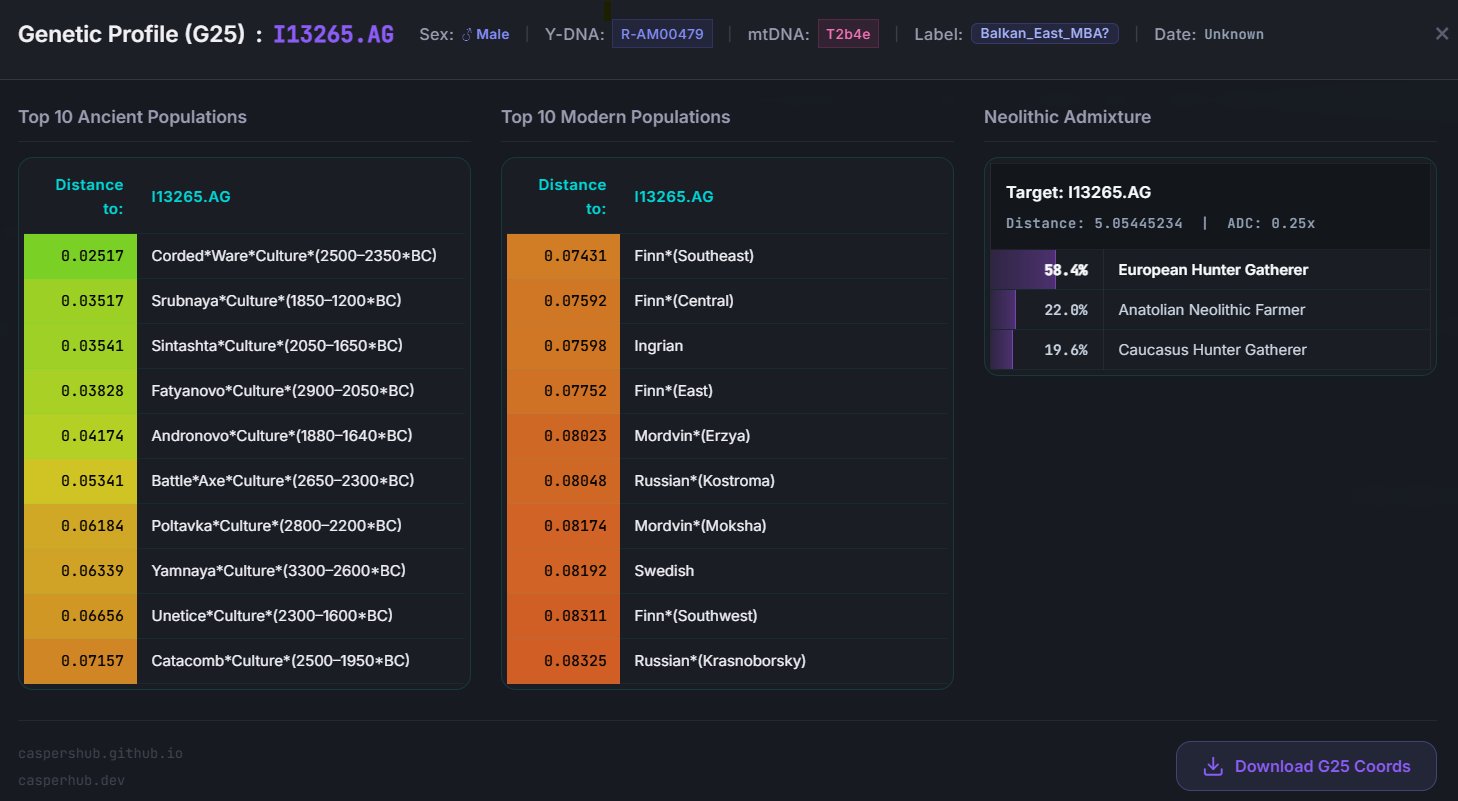Viewport: 1458px width, 801px height.
Task: Close the Genetic Profile dialog
Action: pos(1441,34)
